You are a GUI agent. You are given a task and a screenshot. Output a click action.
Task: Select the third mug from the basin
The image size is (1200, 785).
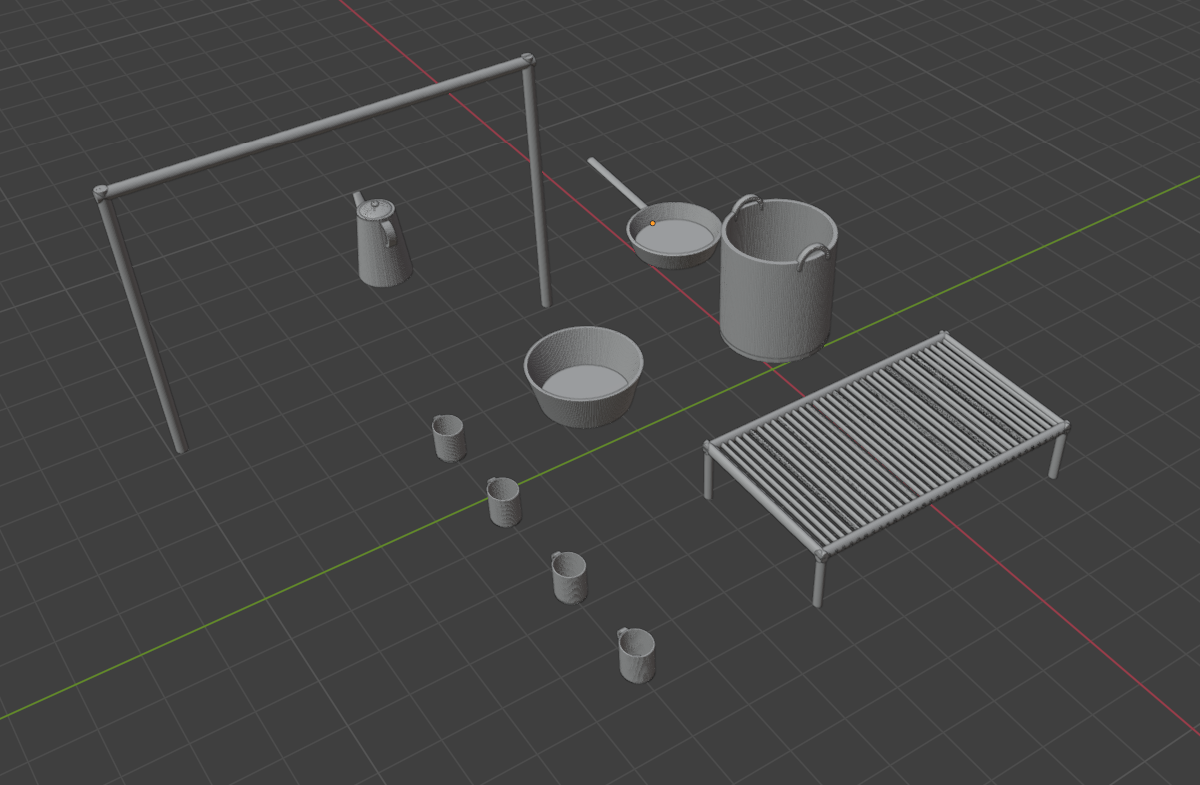point(569,577)
